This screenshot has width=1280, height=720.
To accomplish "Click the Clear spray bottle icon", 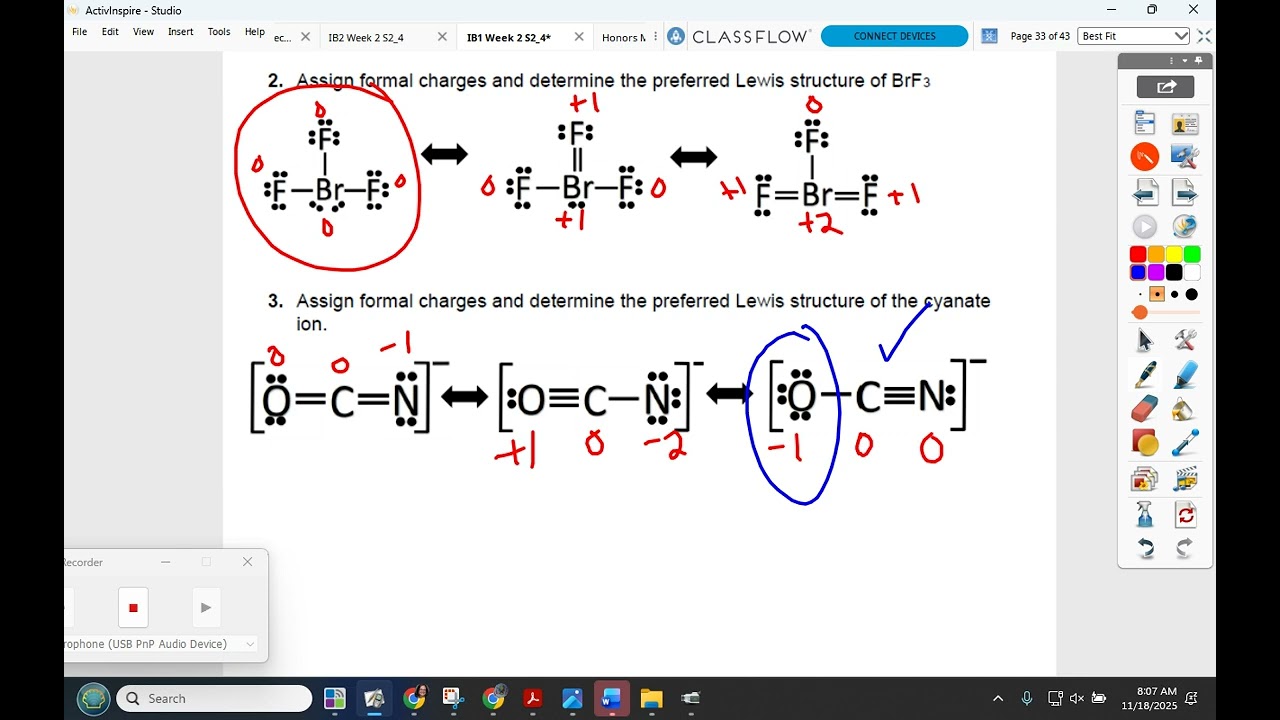I will point(1145,515).
